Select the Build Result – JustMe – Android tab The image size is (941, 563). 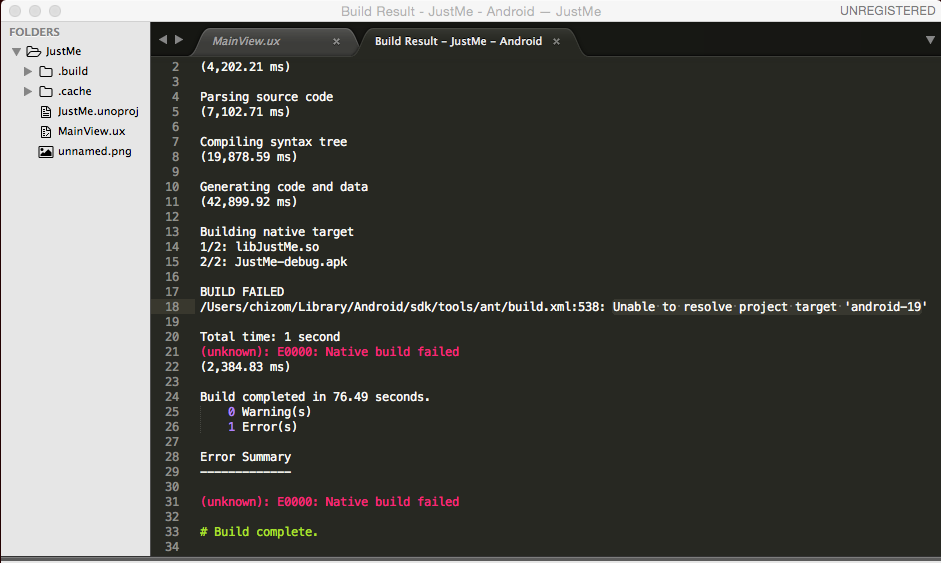pyautogui.click(x=458, y=42)
